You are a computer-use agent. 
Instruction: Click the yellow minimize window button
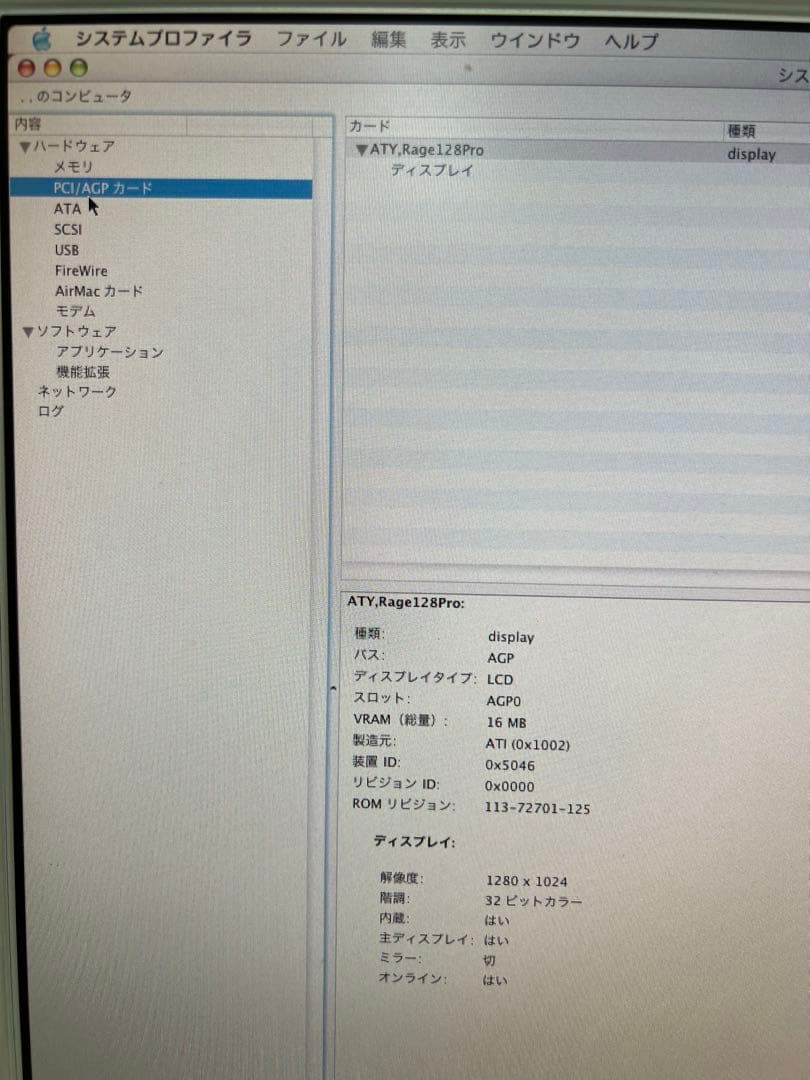[x=52, y=69]
